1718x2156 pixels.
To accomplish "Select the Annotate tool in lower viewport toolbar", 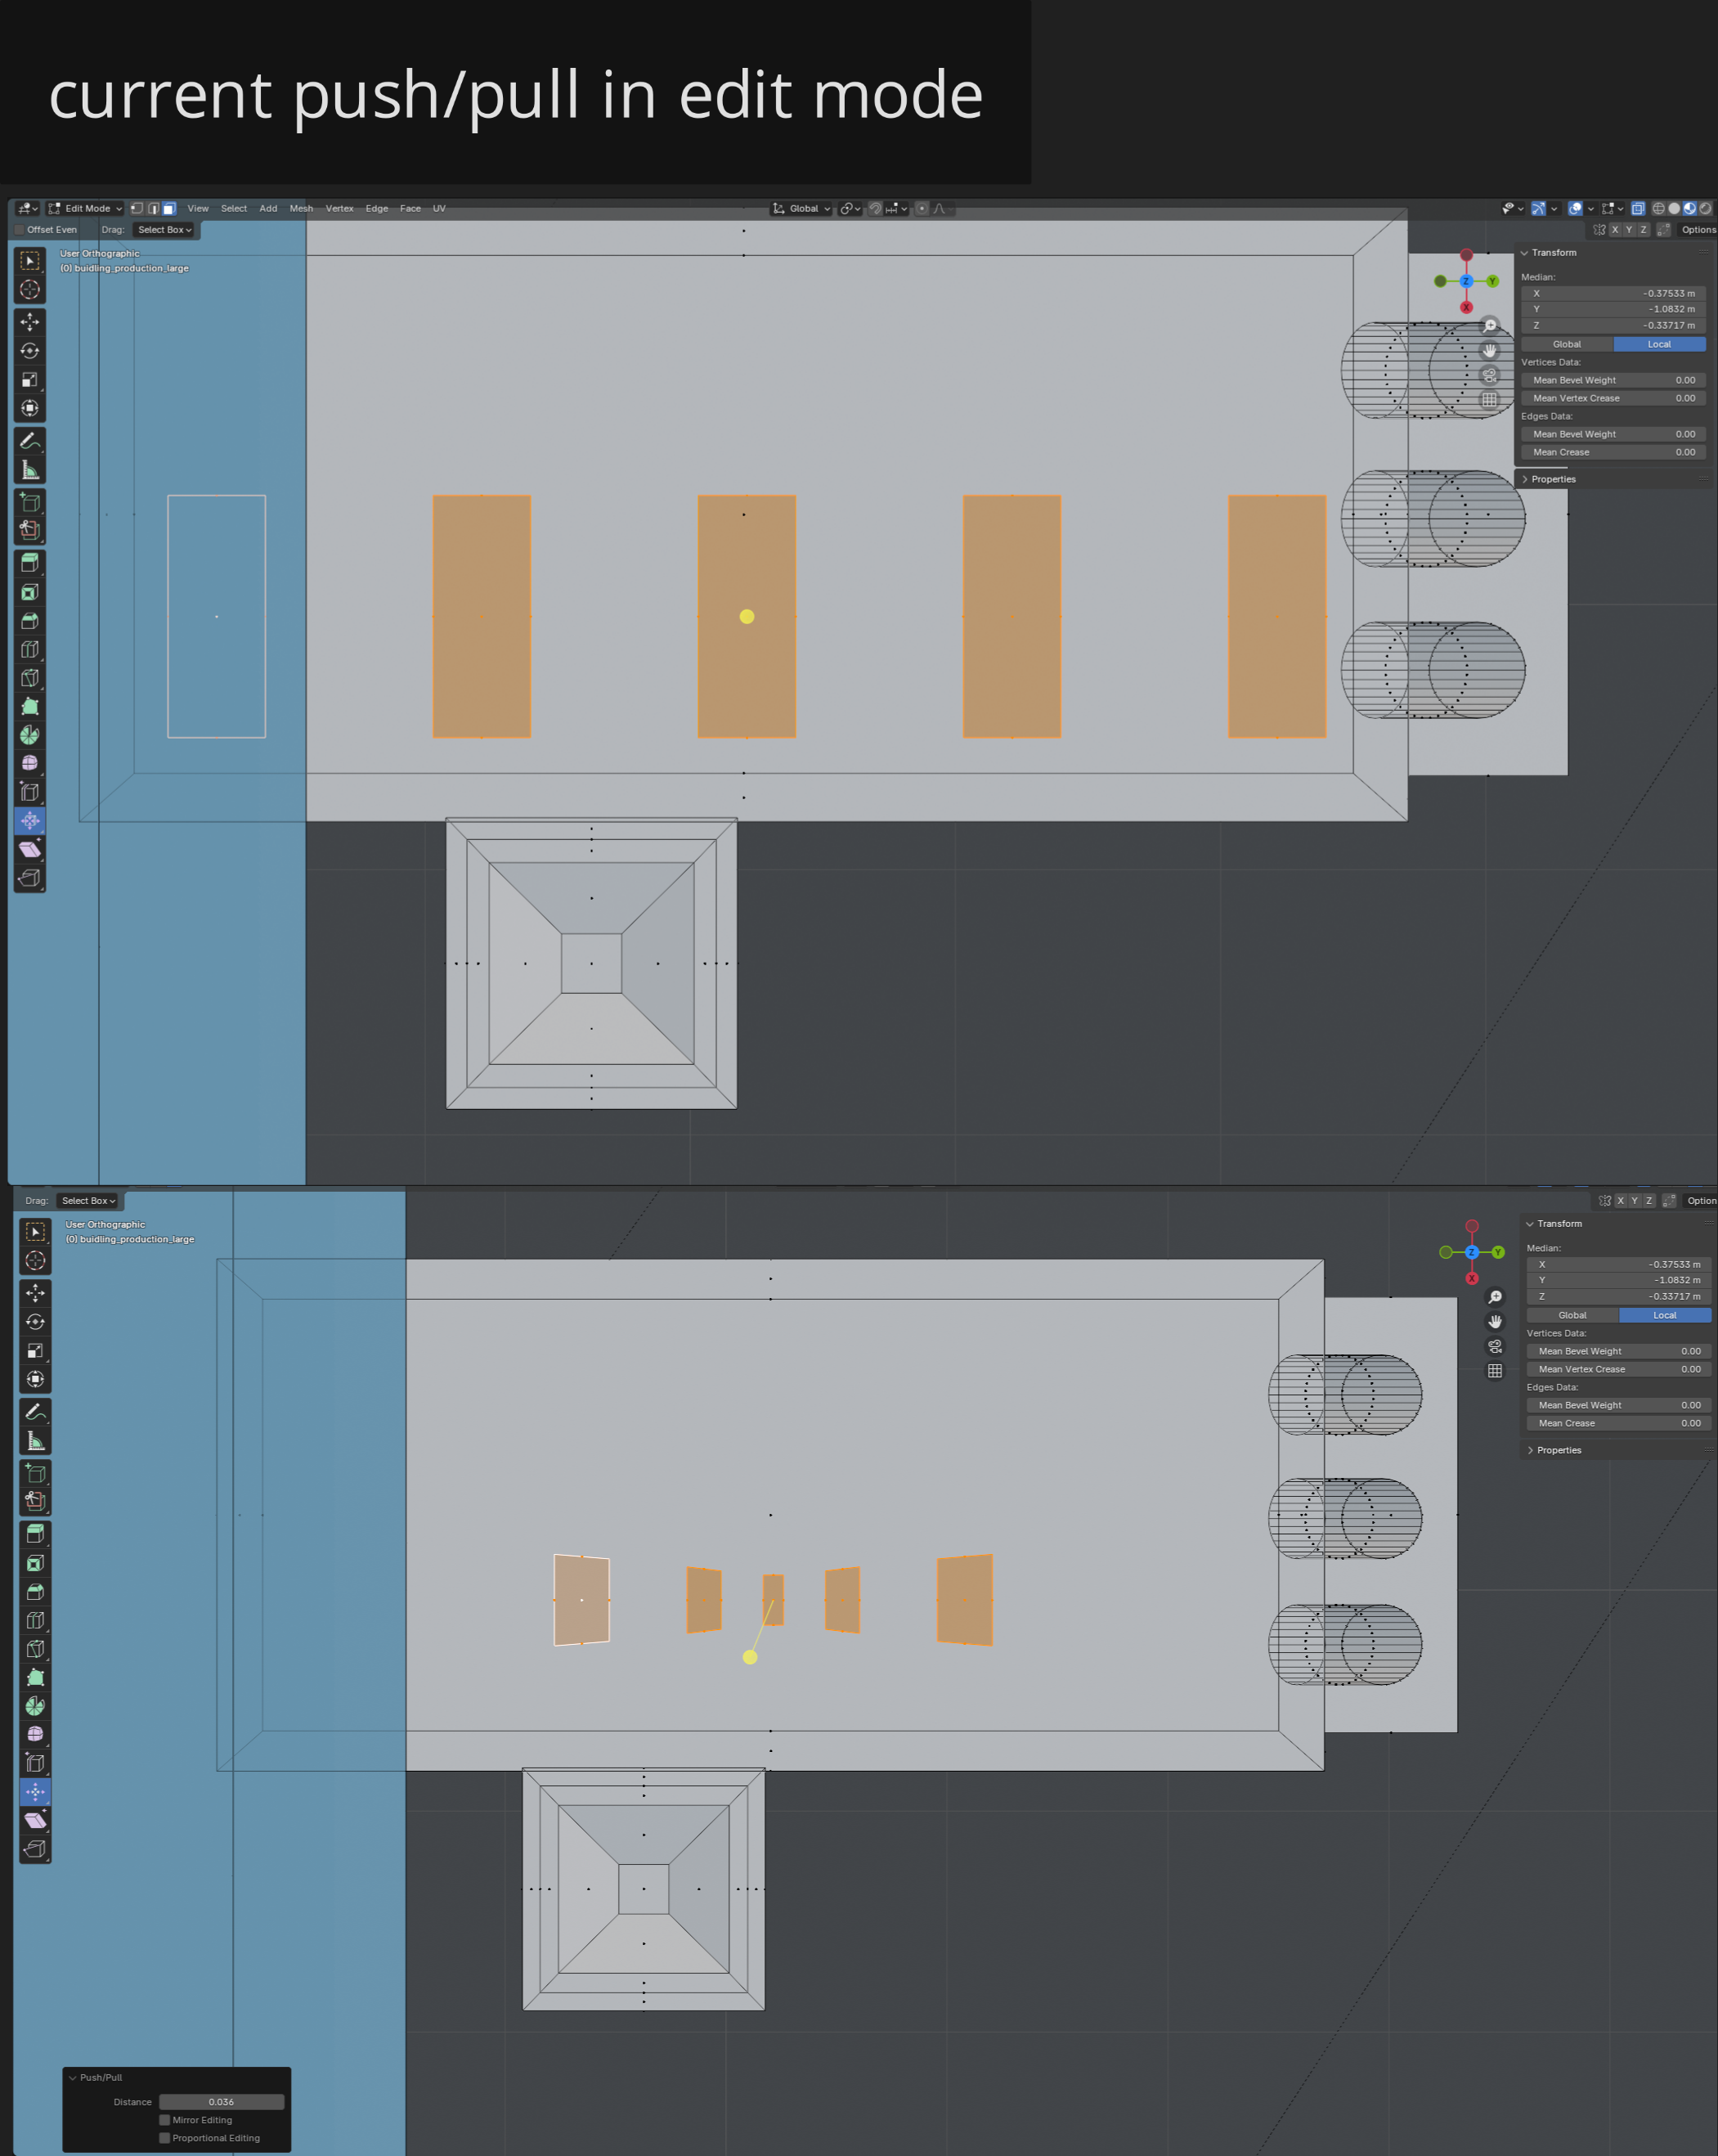I will tap(35, 1412).
